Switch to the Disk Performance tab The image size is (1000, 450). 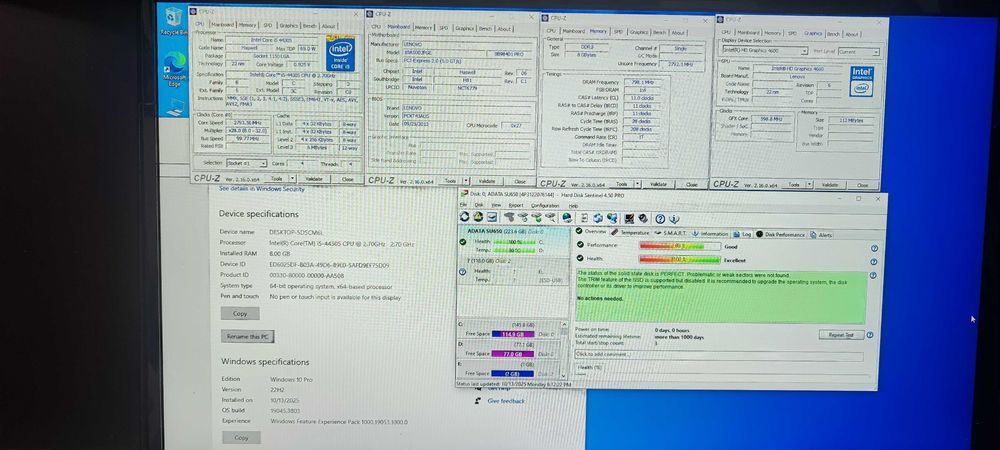coord(781,234)
